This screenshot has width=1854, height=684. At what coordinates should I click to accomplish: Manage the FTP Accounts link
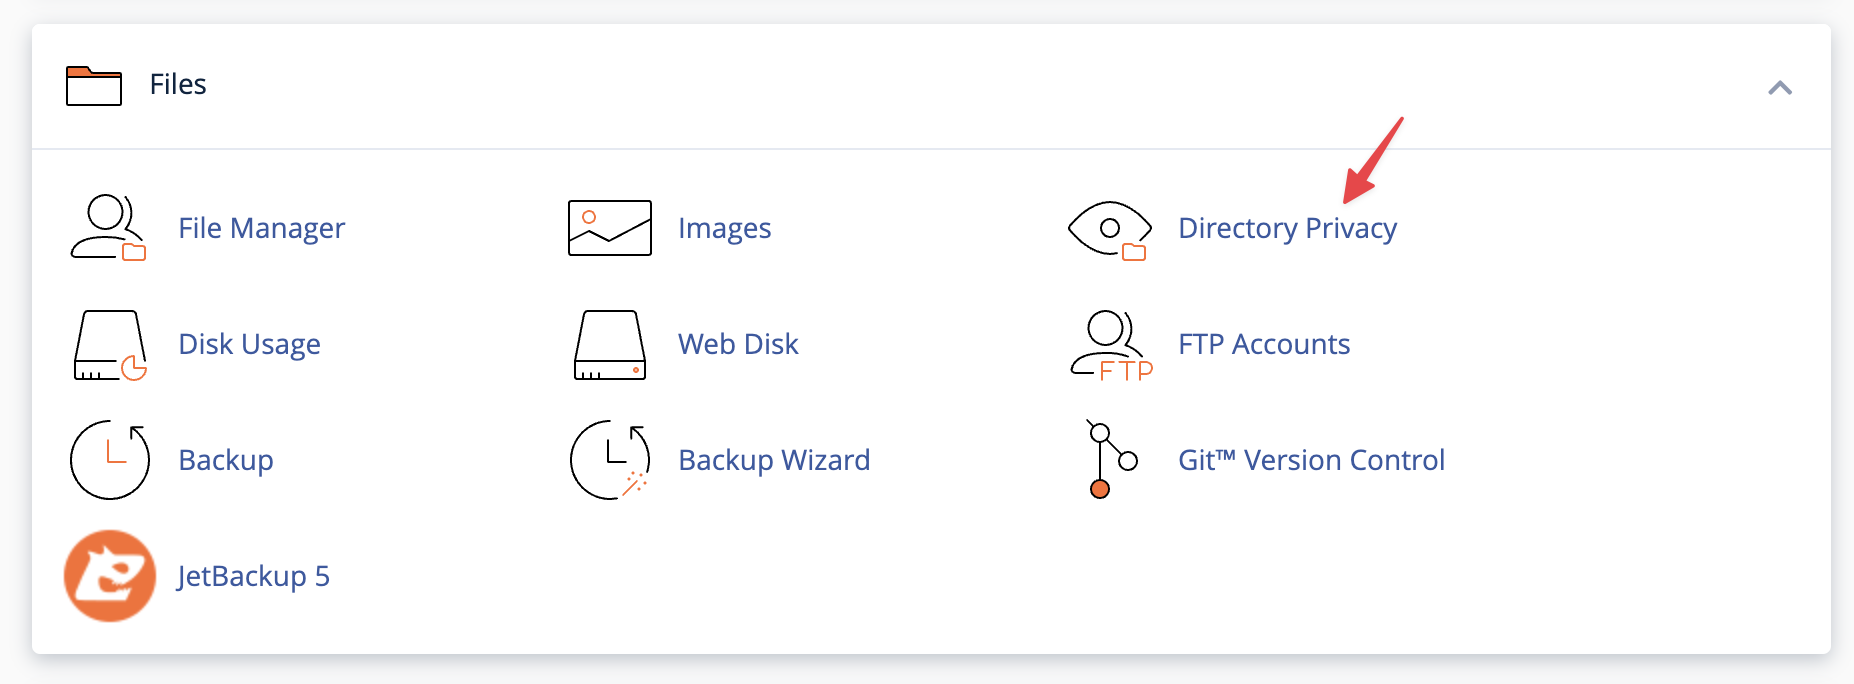[x=1264, y=344]
